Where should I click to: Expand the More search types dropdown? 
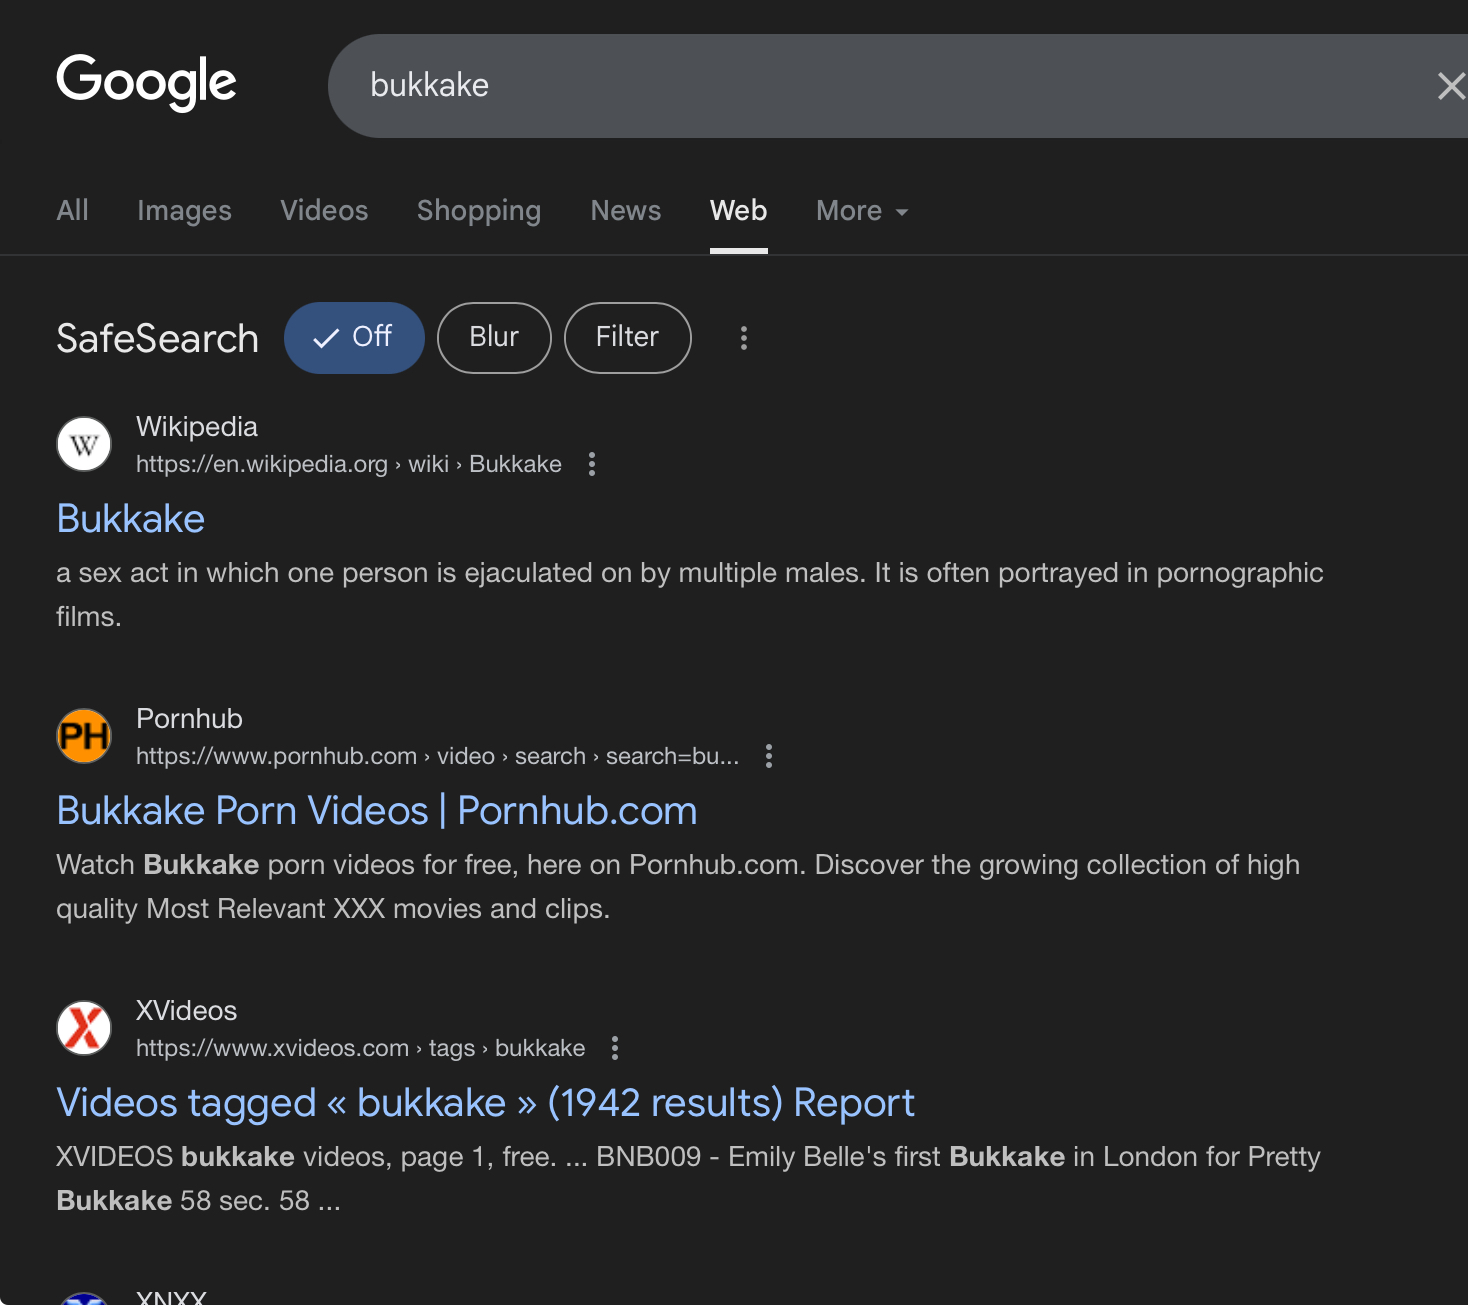point(861,211)
